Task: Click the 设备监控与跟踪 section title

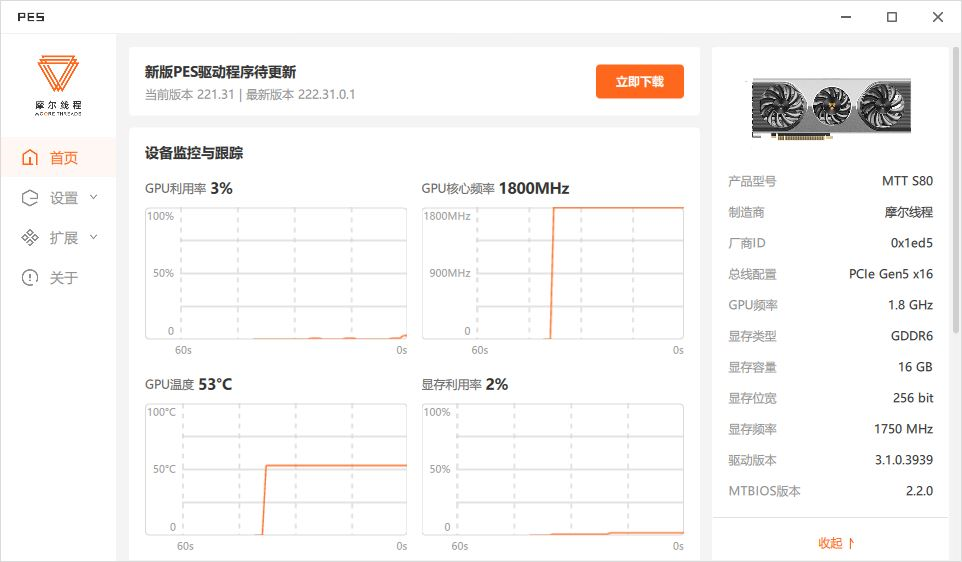Action: [x=194, y=153]
